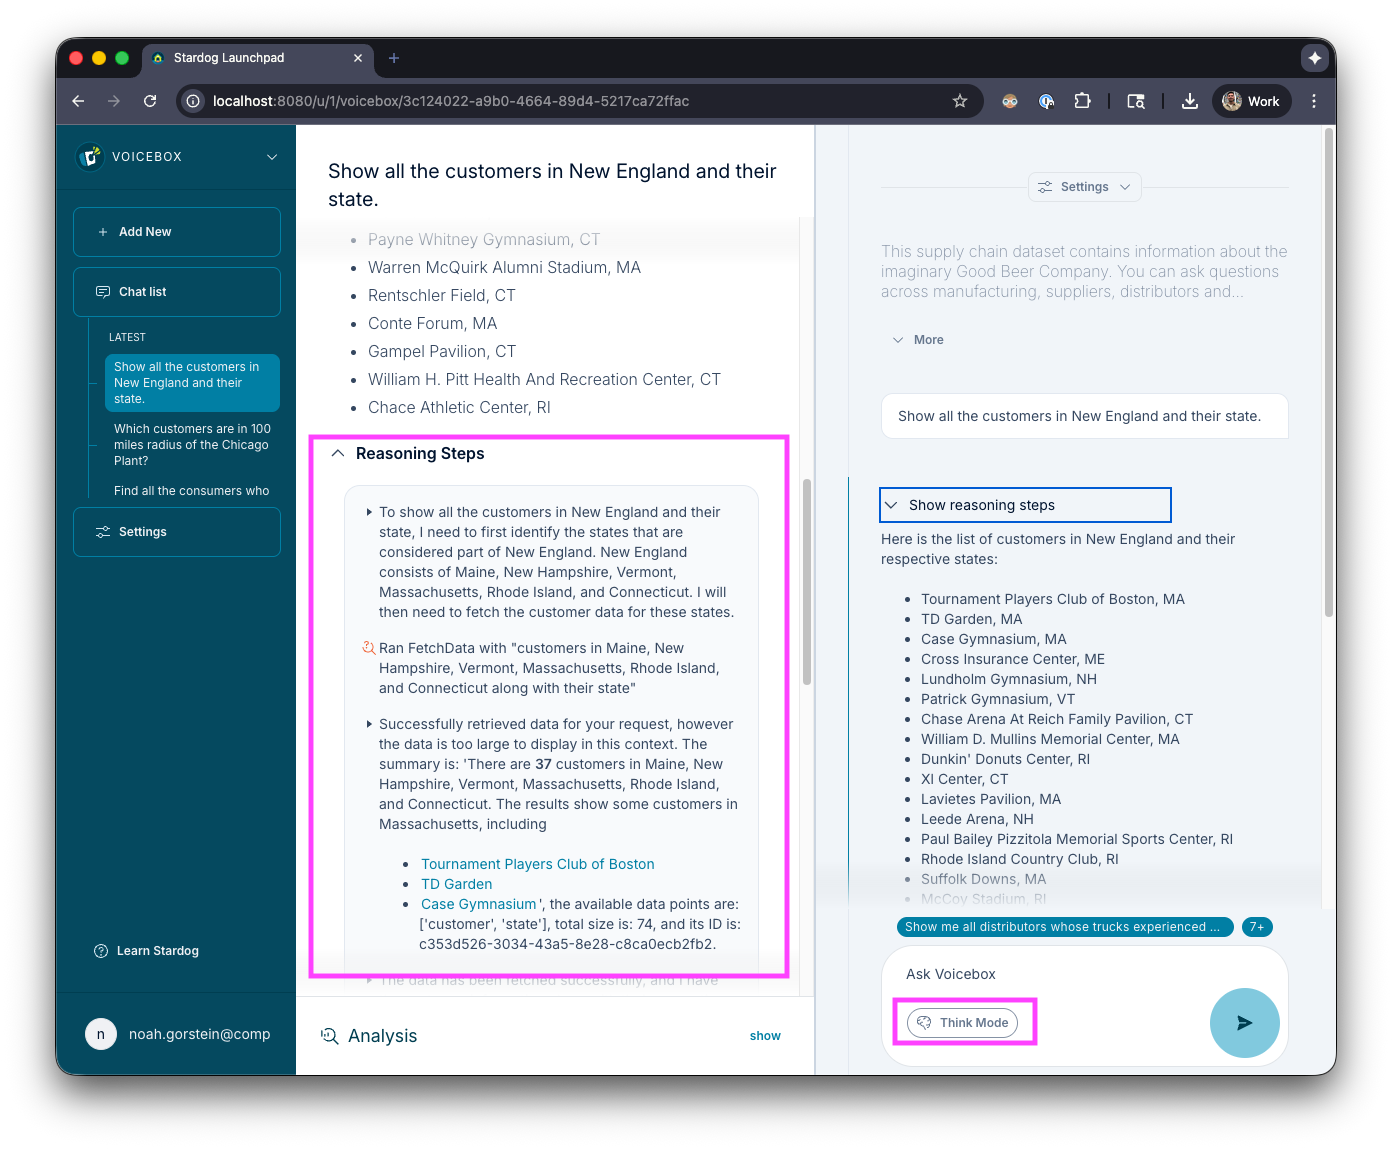Click the second extension icon with shield
The width and height of the screenshot is (1392, 1149).
point(1046,101)
